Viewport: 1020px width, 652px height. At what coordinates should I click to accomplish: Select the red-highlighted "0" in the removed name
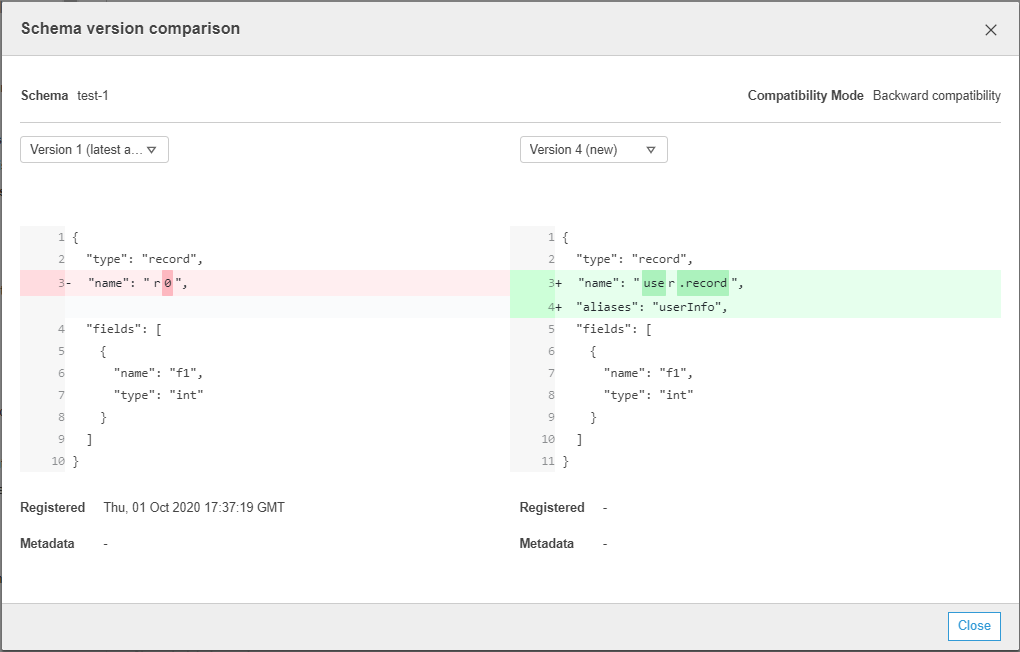click(168, 284)
